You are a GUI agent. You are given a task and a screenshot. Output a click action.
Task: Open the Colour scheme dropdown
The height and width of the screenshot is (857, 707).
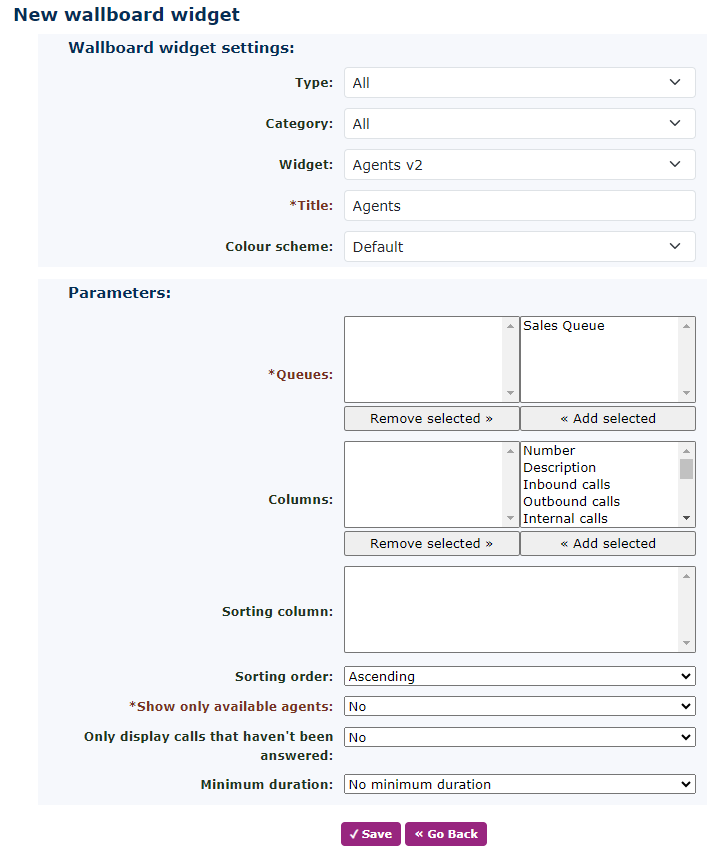click(x=519, y=247)
